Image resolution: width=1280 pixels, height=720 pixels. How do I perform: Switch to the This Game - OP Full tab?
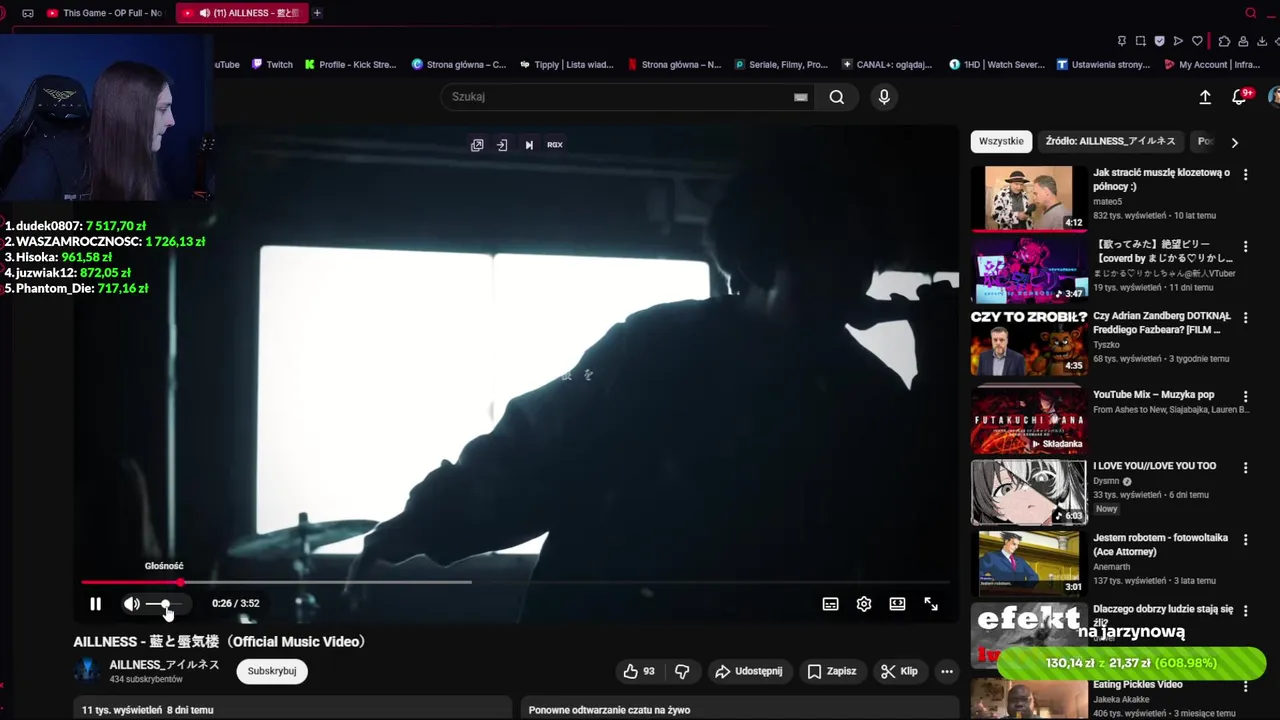click(105, 13)
